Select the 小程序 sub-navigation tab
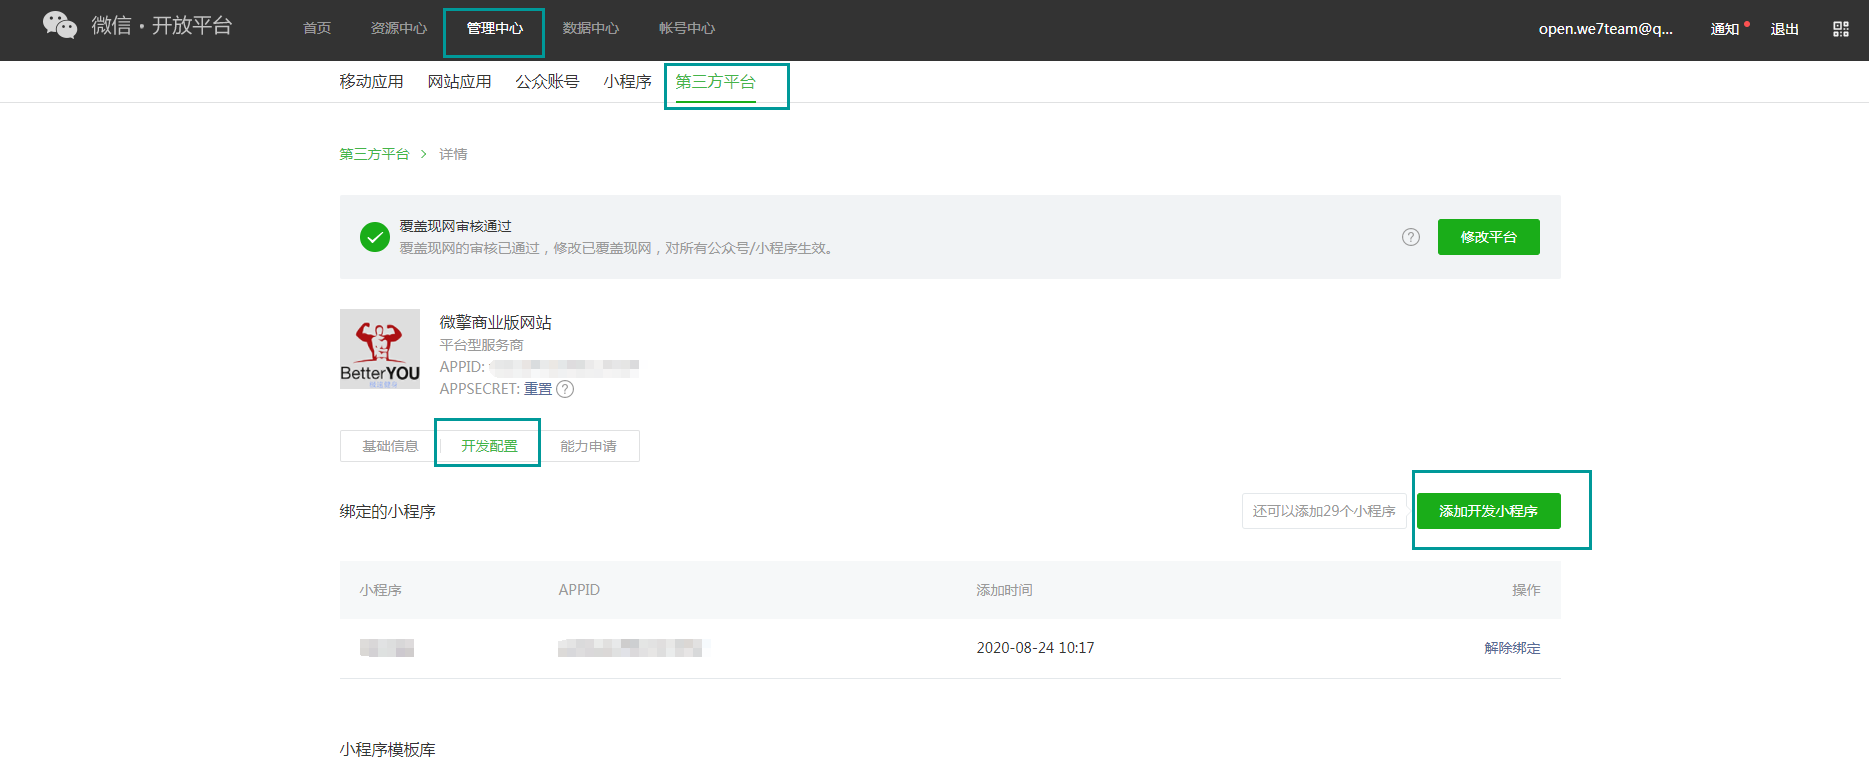The height and width of the screenshot is (780, 1869). (x=628, y=82)
